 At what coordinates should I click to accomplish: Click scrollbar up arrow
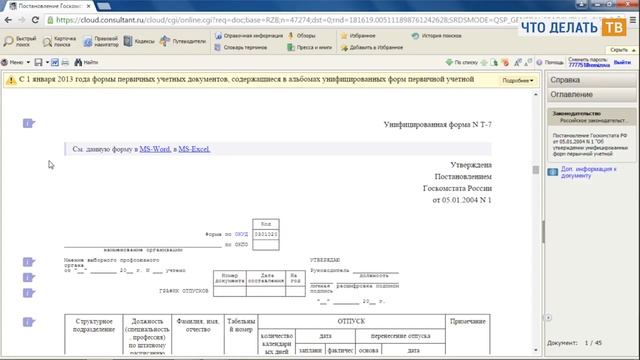coord(536,94)
